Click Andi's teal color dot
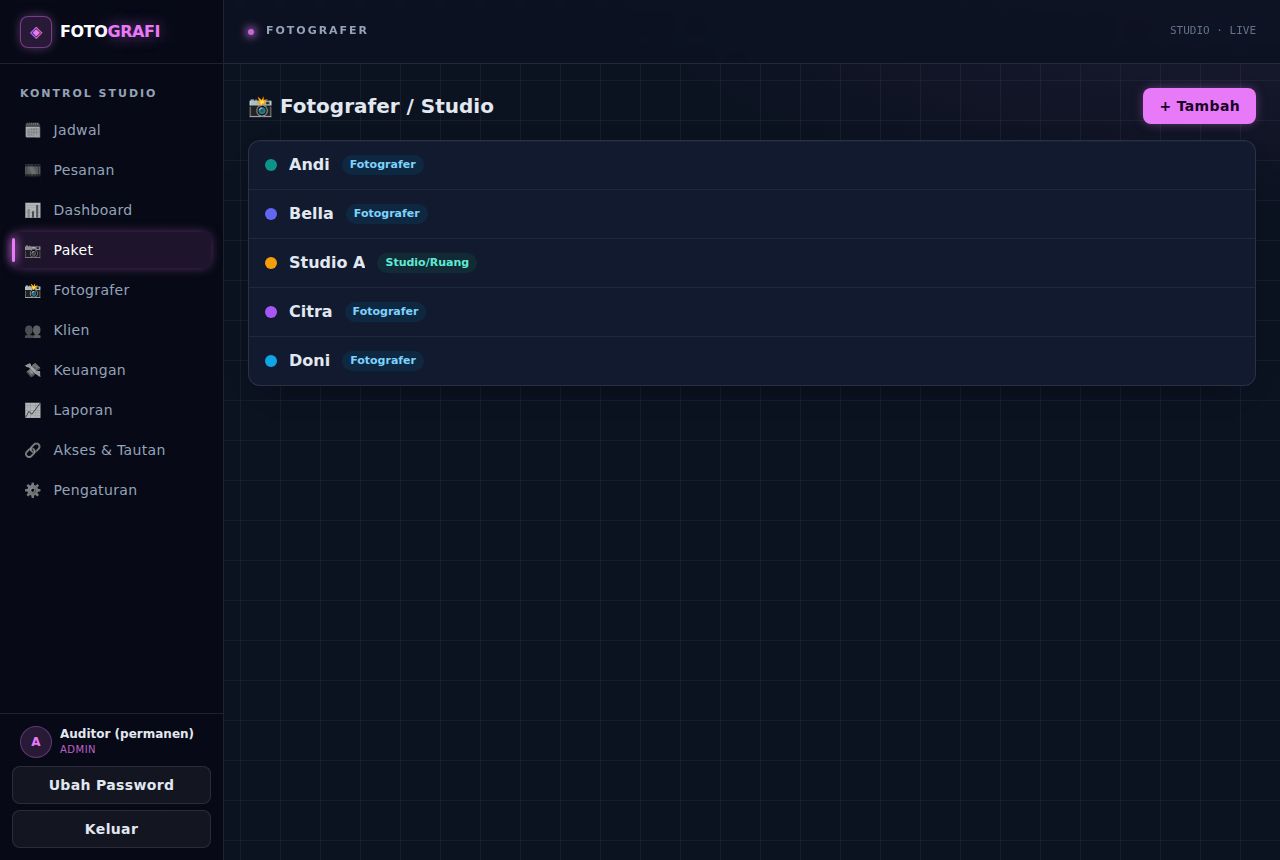Viewport: 1280px width, 860px height. tap(271, 165)
